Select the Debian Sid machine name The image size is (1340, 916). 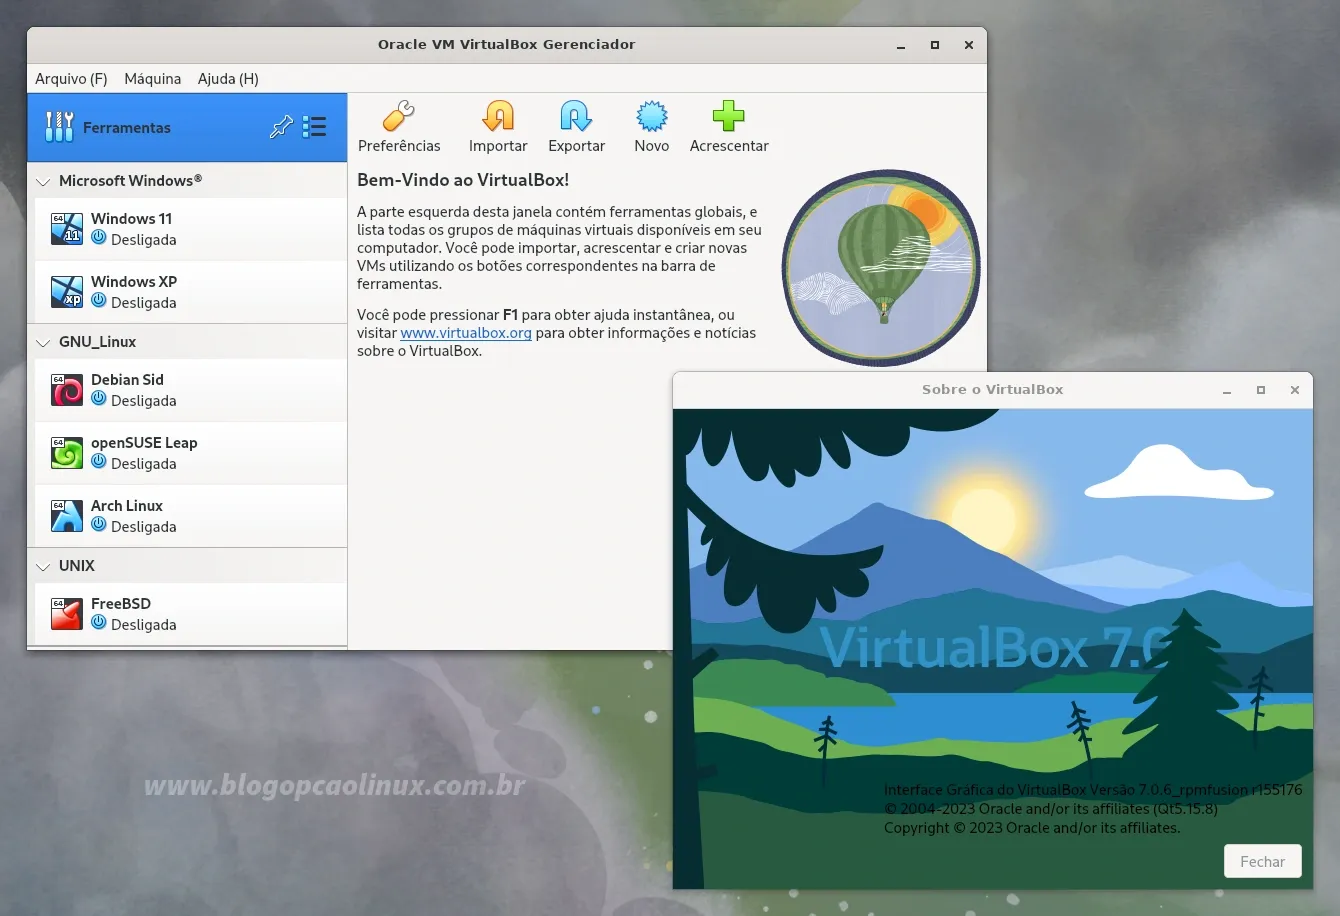click(127, 380)
